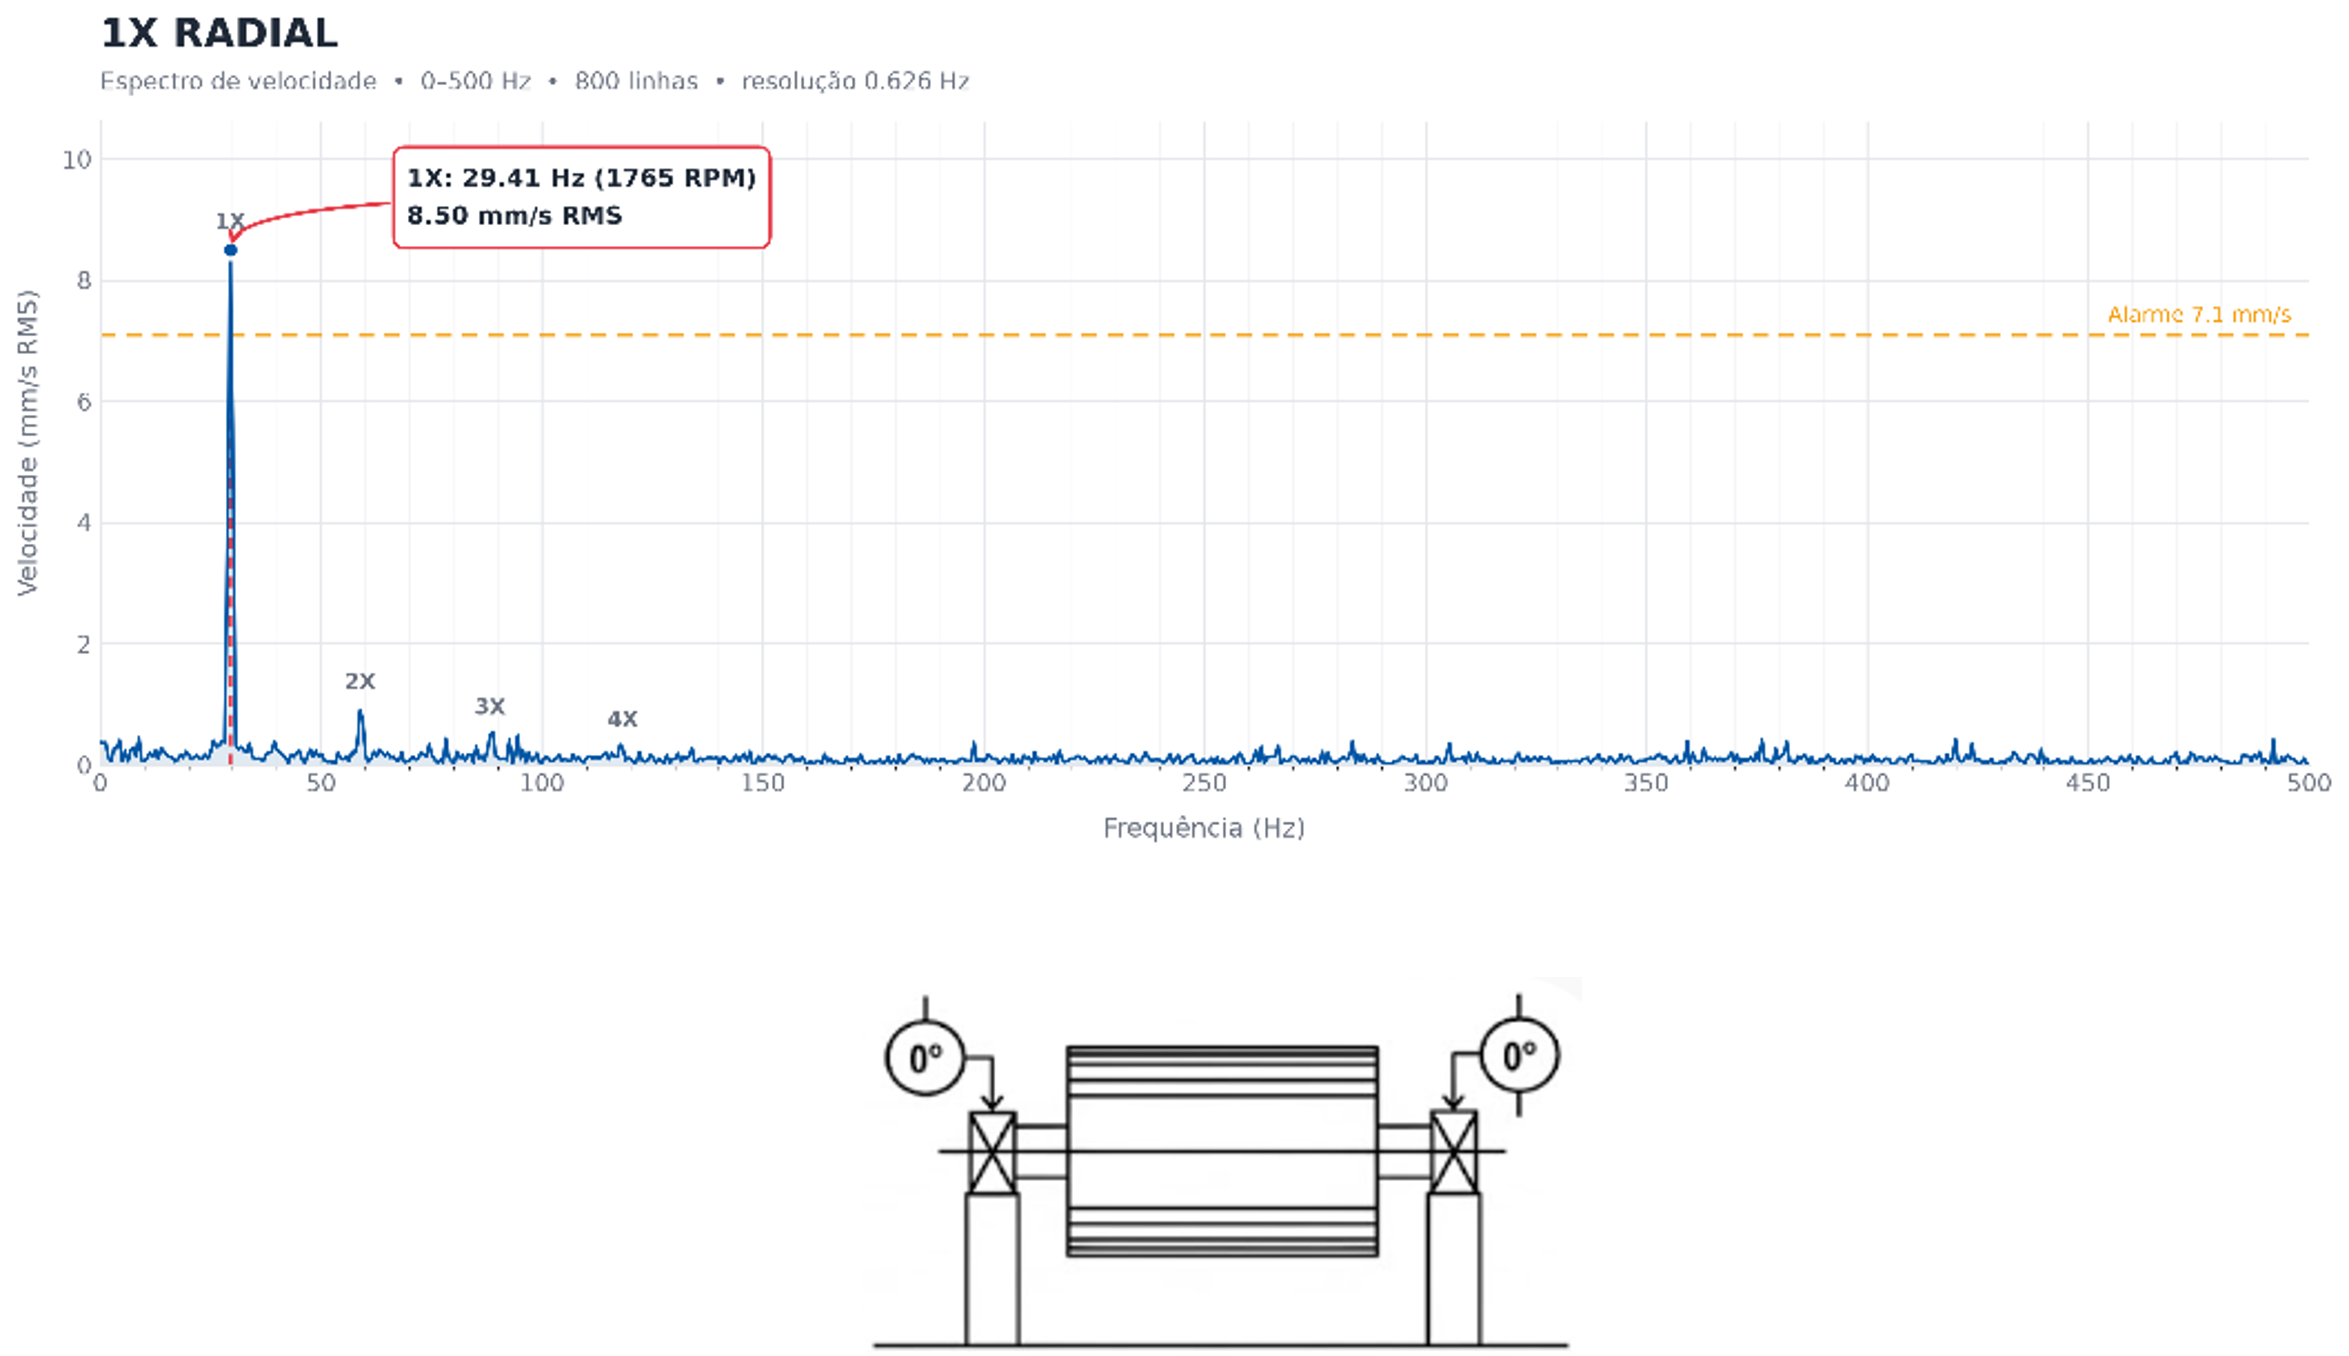Click the 'Velocidade (mm/s RMS)' axis title
The image size is (2349, 1356).
(28, 443)
